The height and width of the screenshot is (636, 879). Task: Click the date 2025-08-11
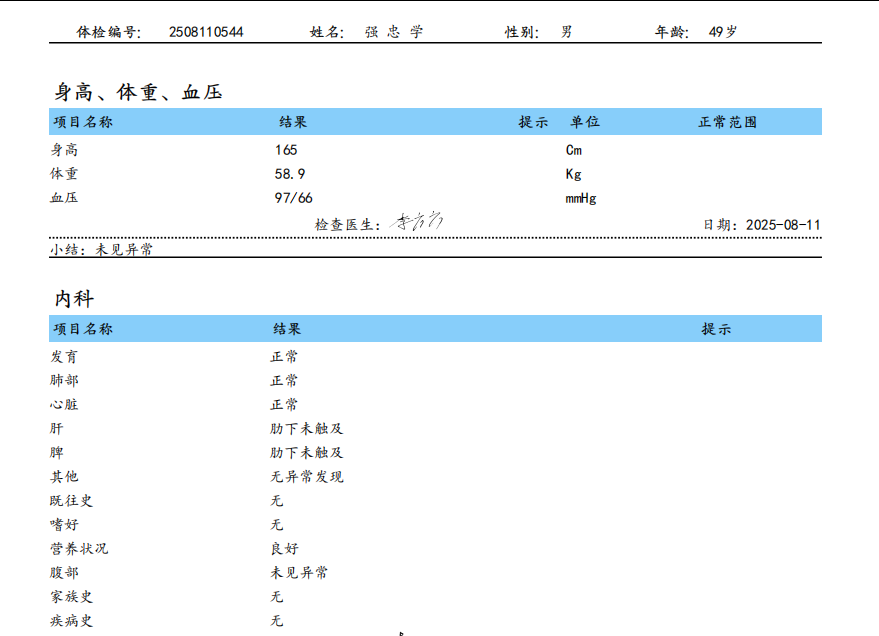(x=783, y=225)
